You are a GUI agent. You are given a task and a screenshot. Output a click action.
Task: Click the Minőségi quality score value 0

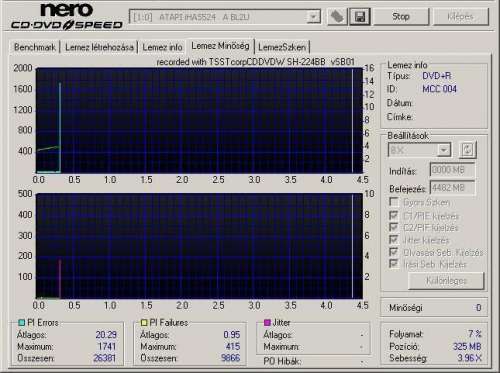(479, 308)
